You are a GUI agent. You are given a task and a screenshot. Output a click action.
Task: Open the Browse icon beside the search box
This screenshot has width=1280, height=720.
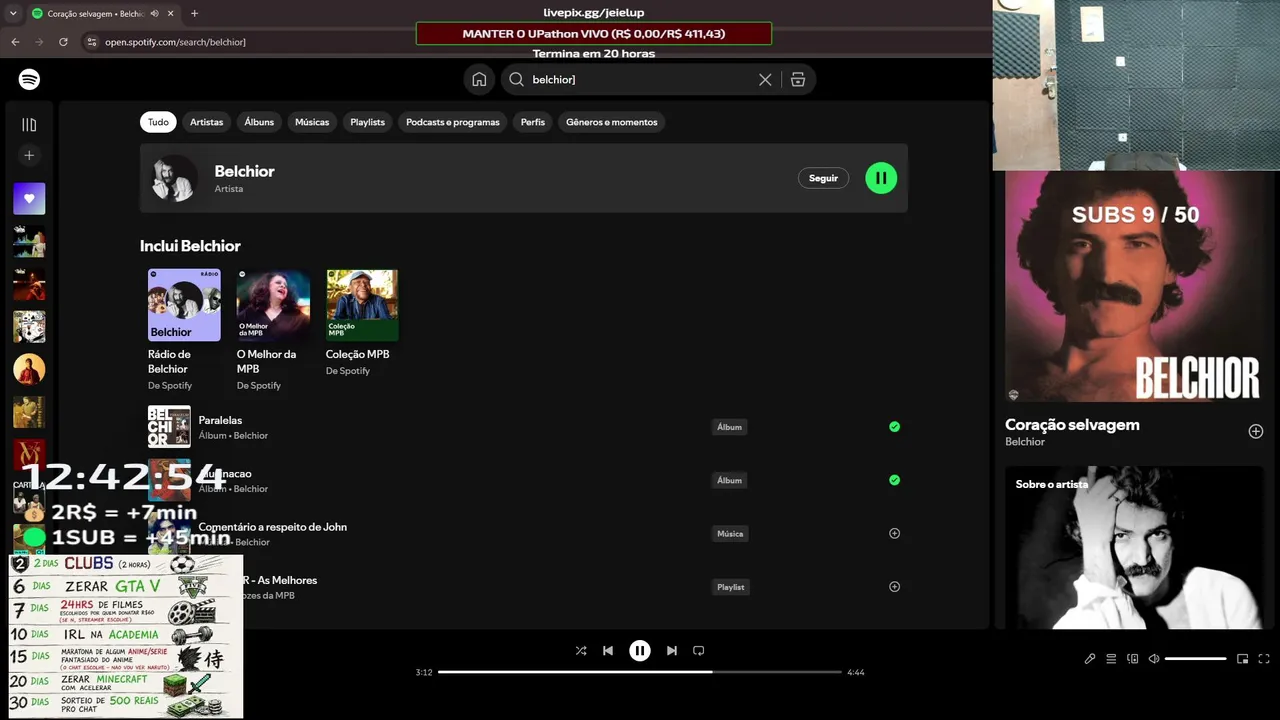(x=798, y=79)
